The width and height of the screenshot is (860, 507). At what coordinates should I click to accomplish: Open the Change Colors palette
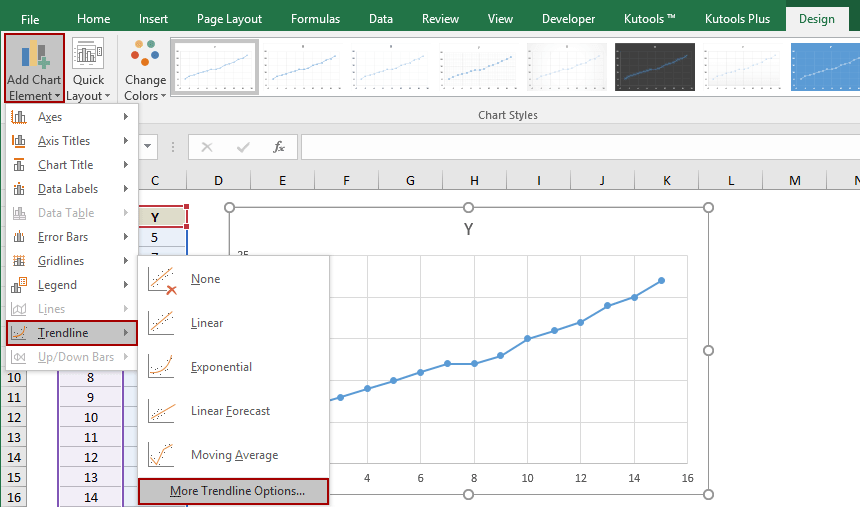146,68
